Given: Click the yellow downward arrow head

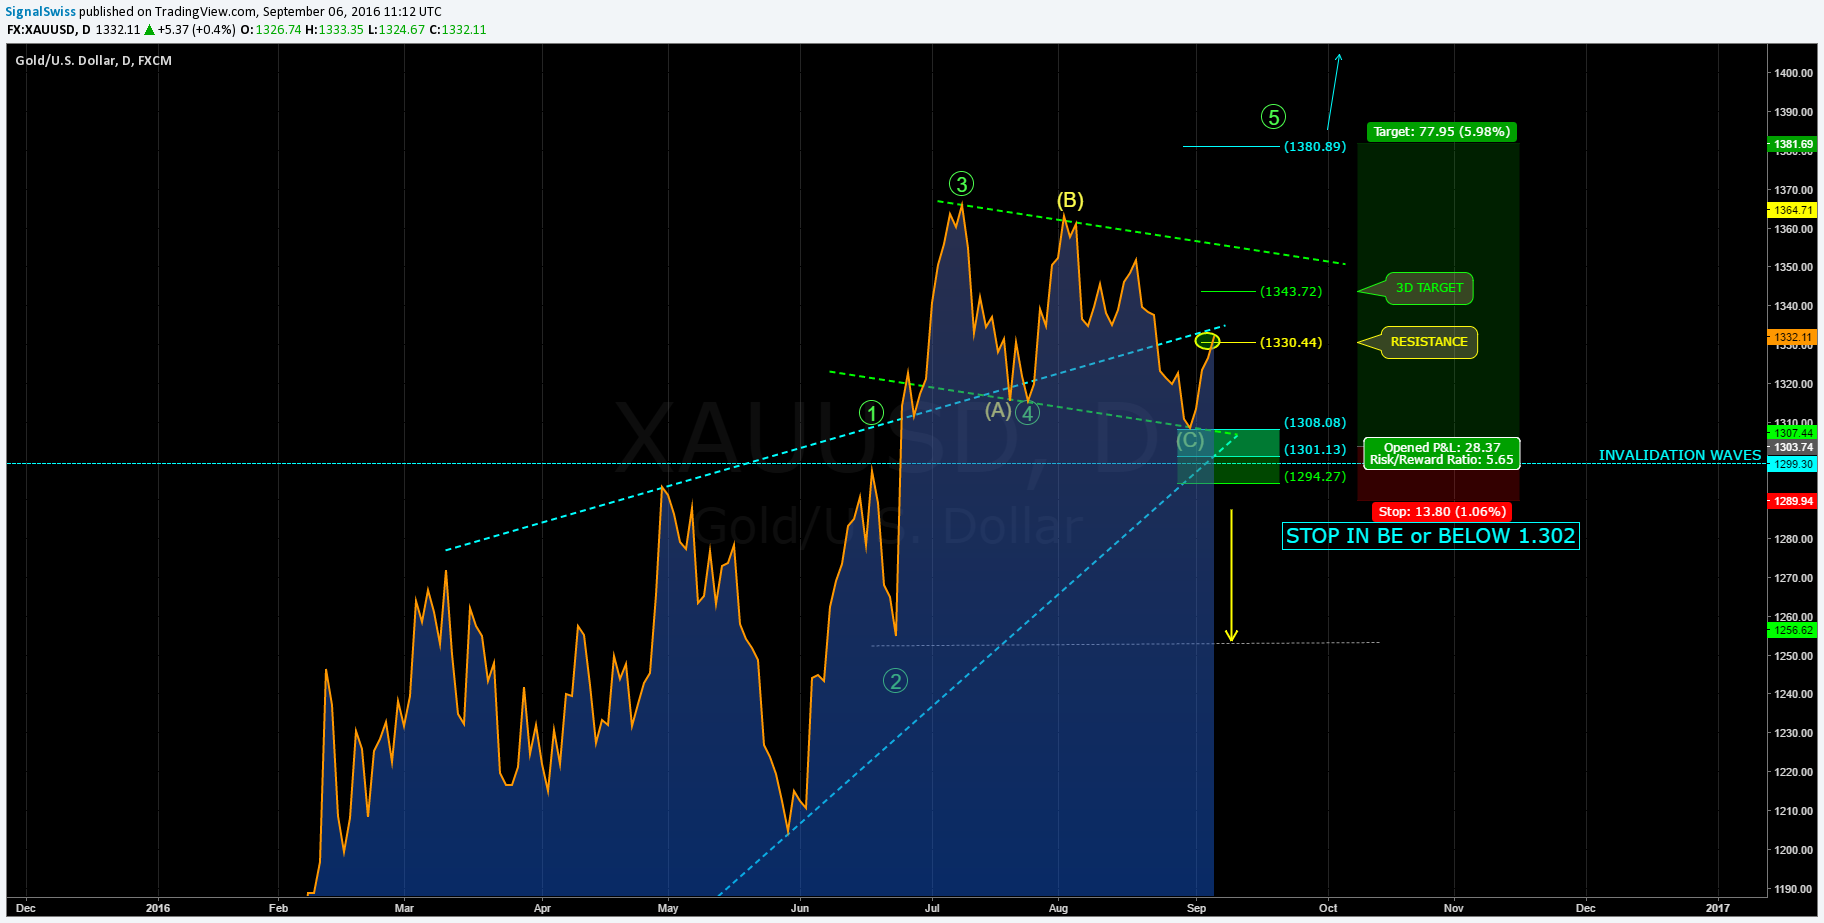Looking at the screenshot, I should (x=1231, y=635).
